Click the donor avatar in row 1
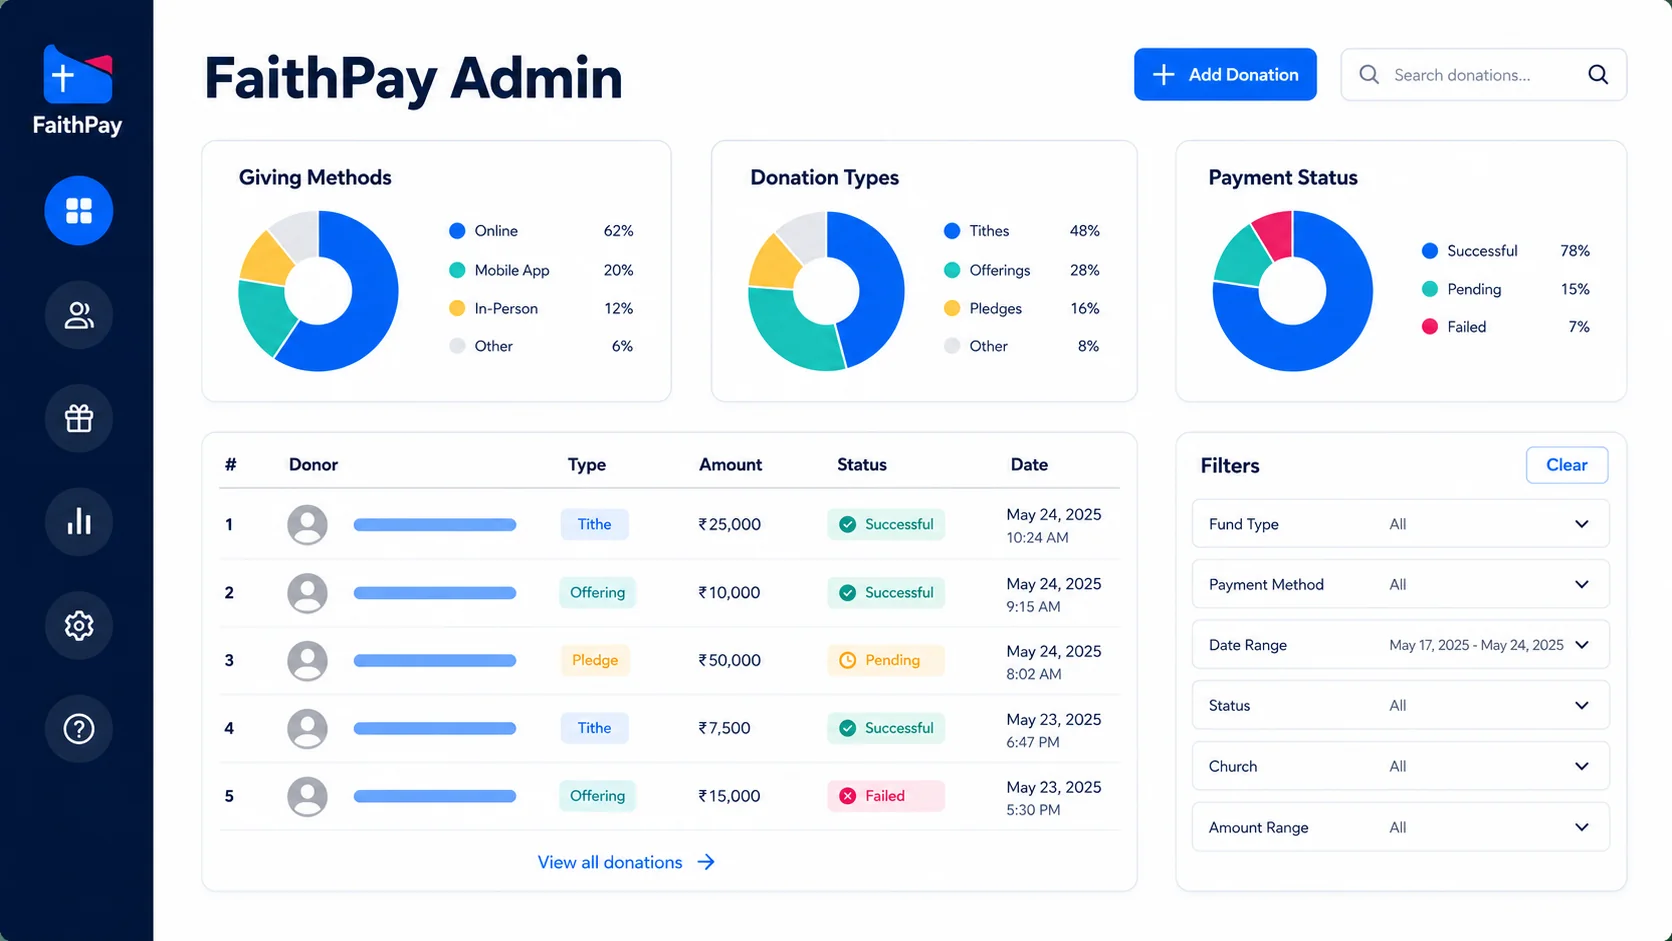Viewport: 1672px width, 941px height. (307, 525)
